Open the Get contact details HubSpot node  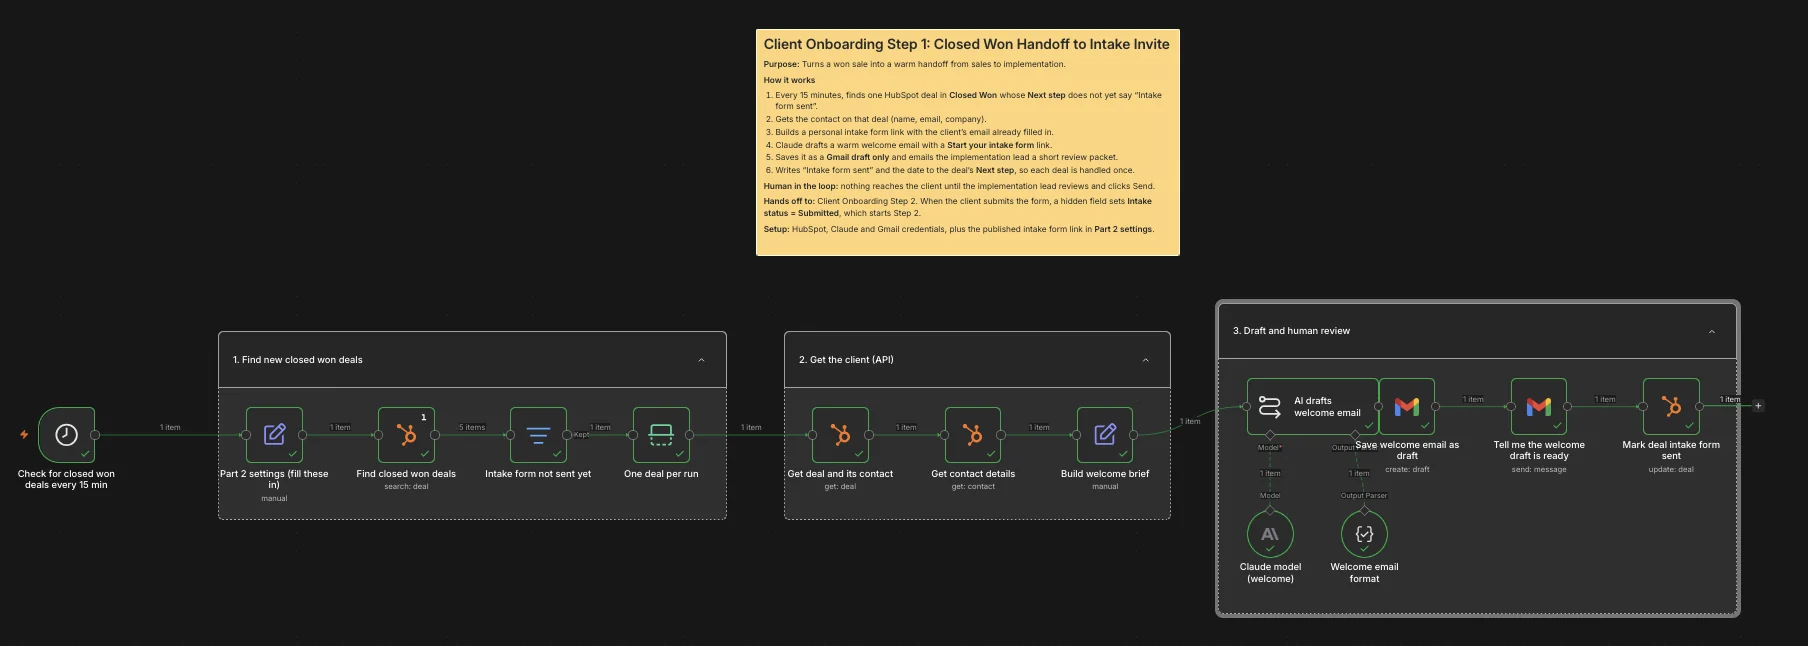coord(973,435)
